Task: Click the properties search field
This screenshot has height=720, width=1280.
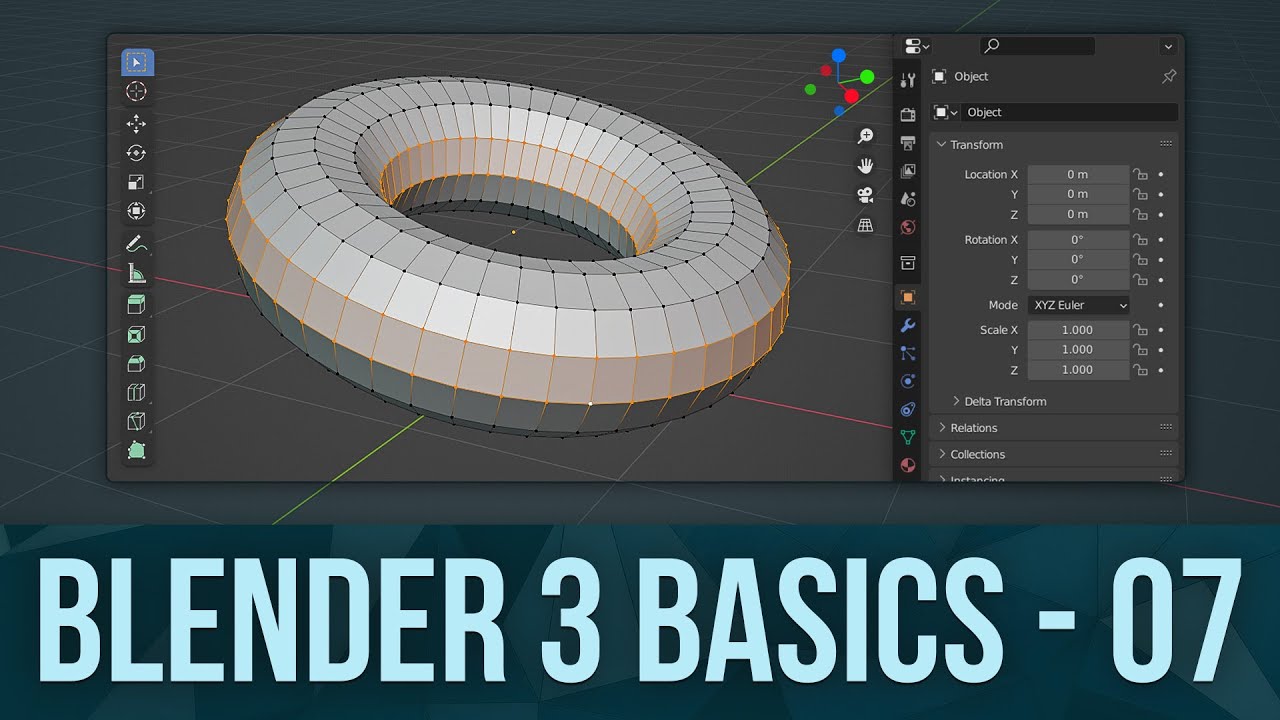Action: point(1037,46)
